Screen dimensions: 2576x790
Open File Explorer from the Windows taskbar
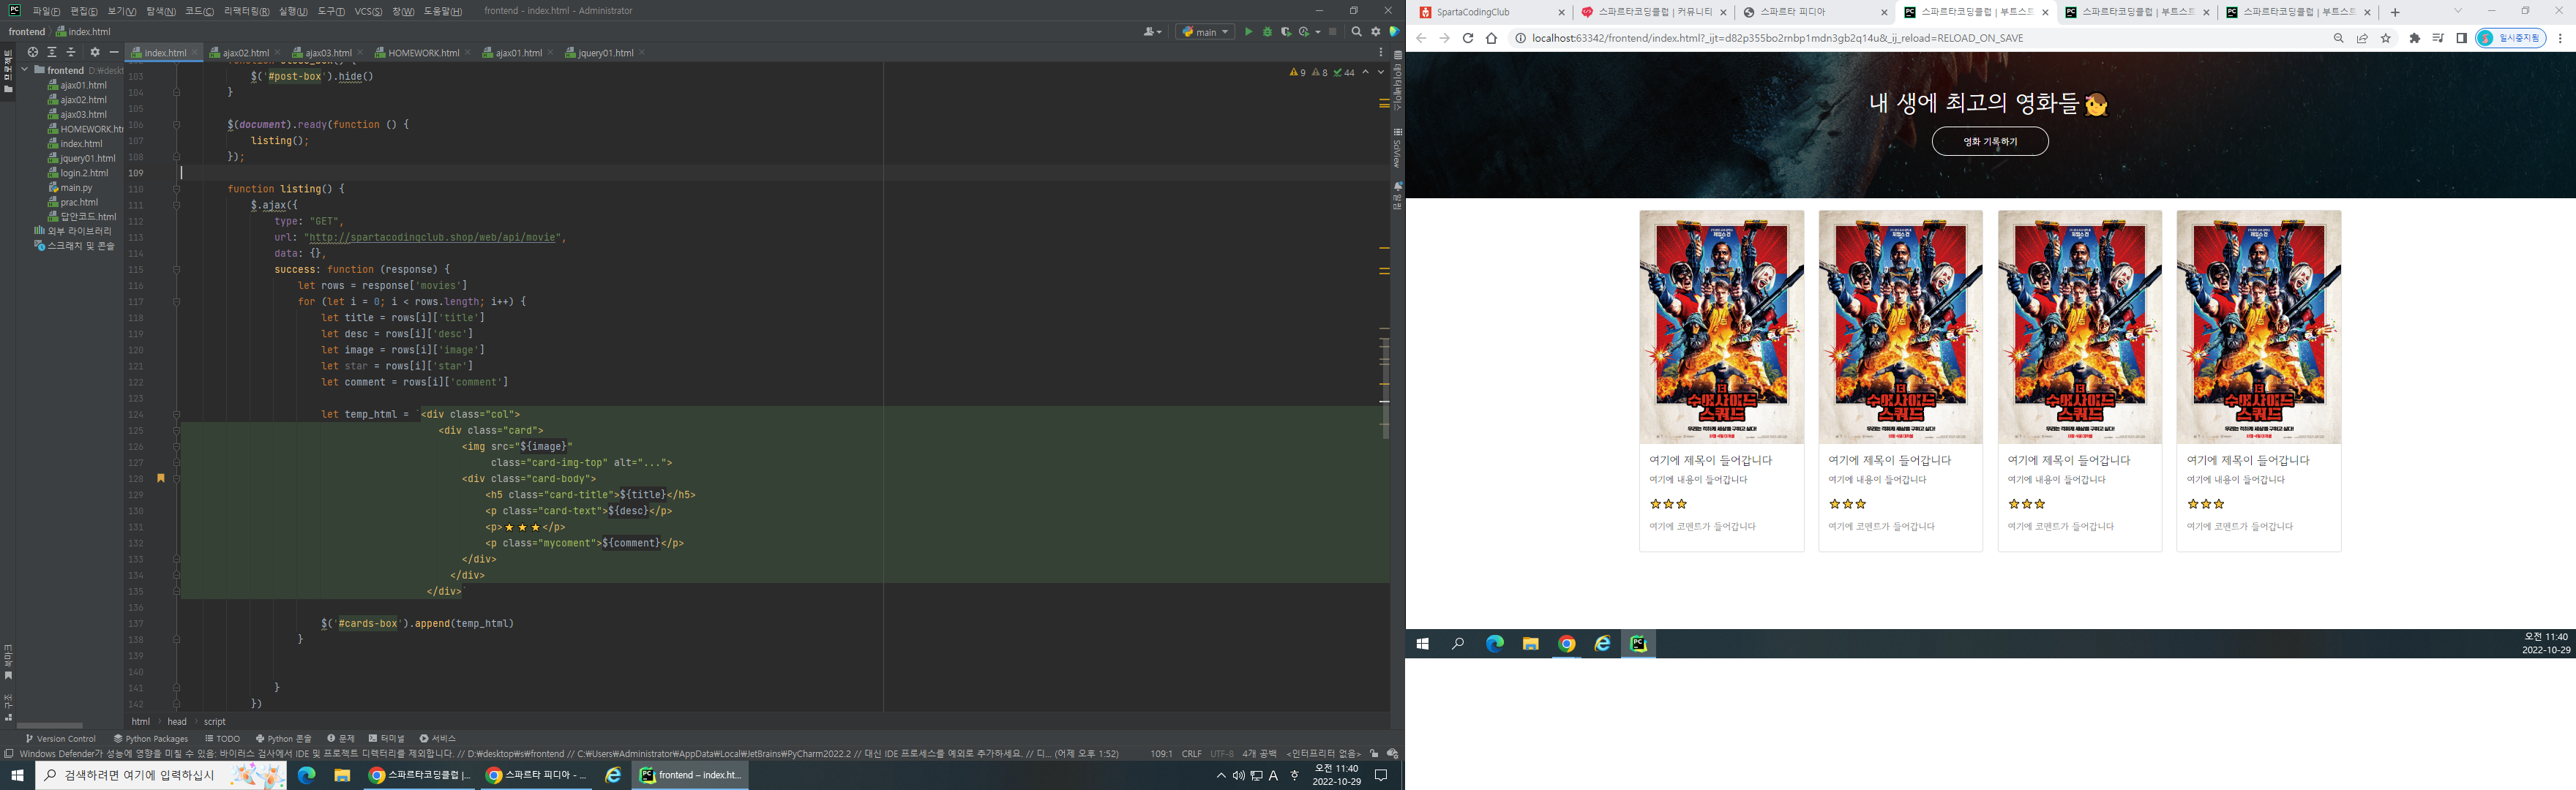coord(342,775)
